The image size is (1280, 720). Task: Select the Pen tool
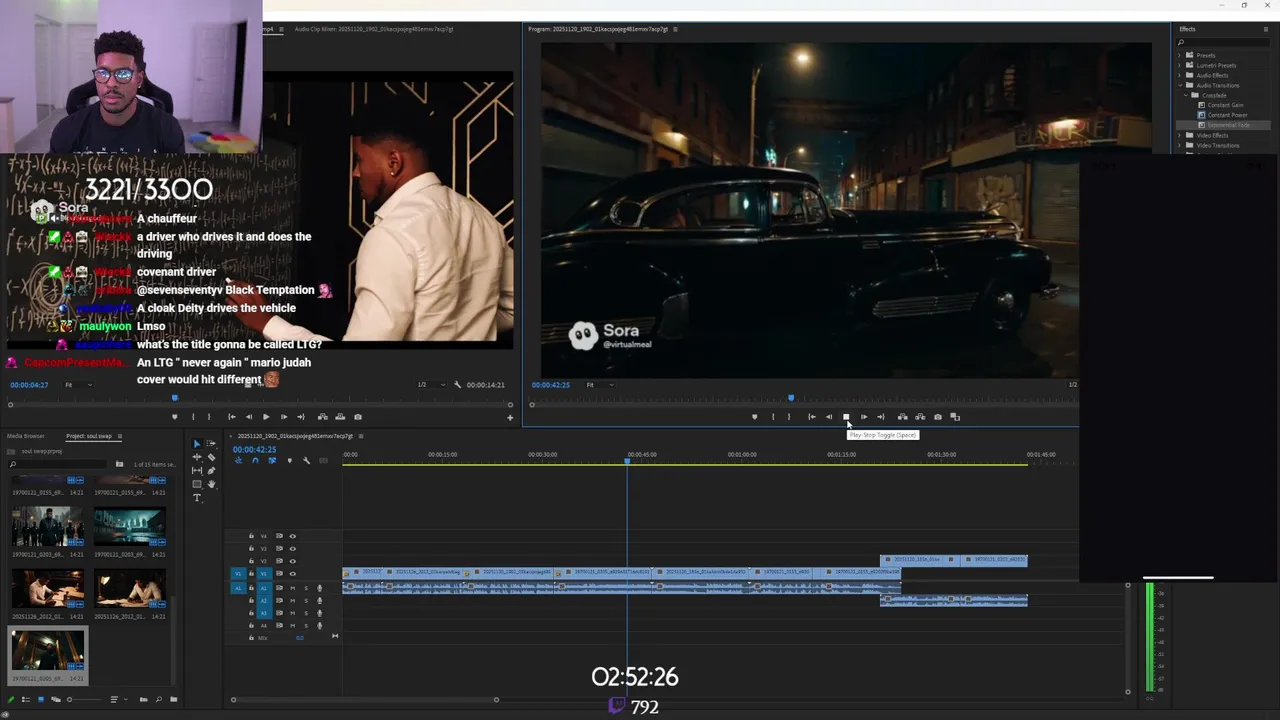(x=211, y=470)
